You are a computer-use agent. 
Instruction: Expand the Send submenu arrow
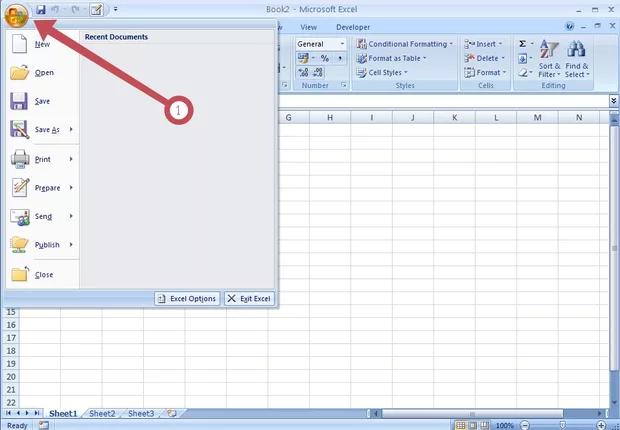[71, 216]
